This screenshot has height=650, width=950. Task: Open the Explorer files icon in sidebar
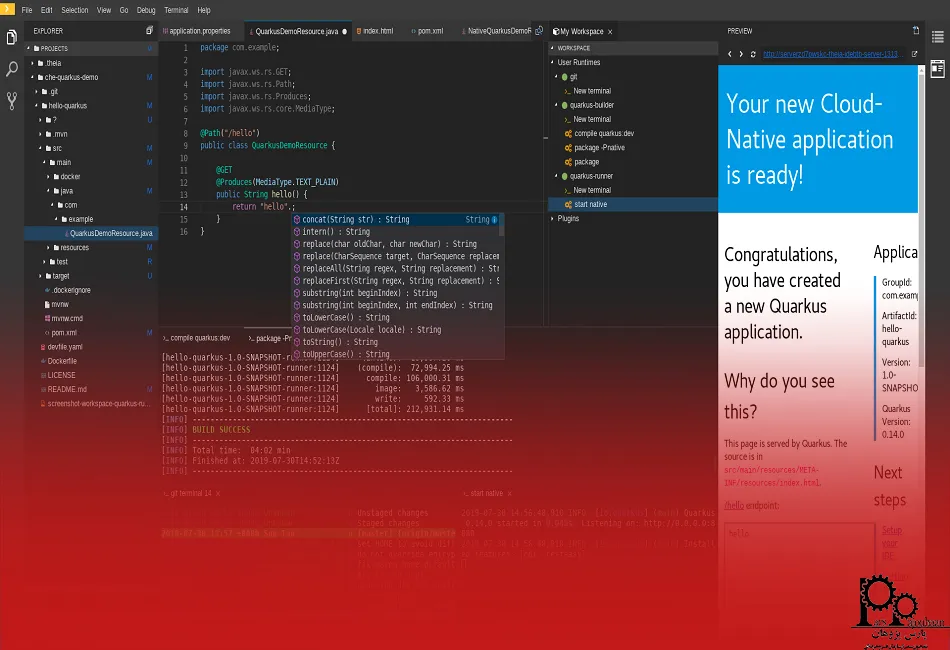pyautogui.click(x=12, y=38)
